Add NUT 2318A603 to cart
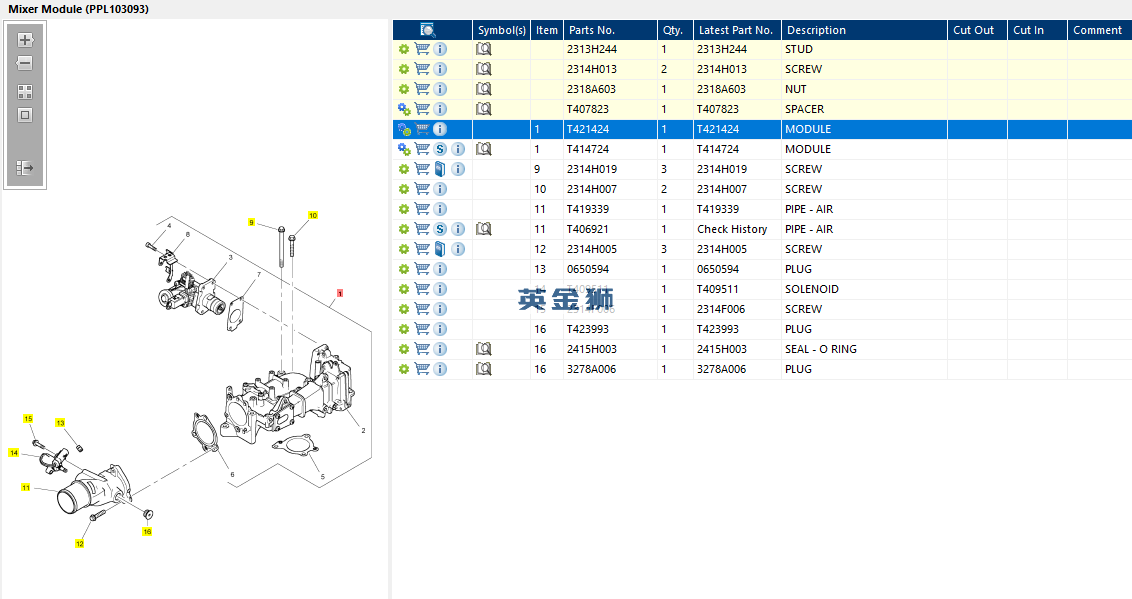This screenshot has height=599, width=1132. coord(422,89)
